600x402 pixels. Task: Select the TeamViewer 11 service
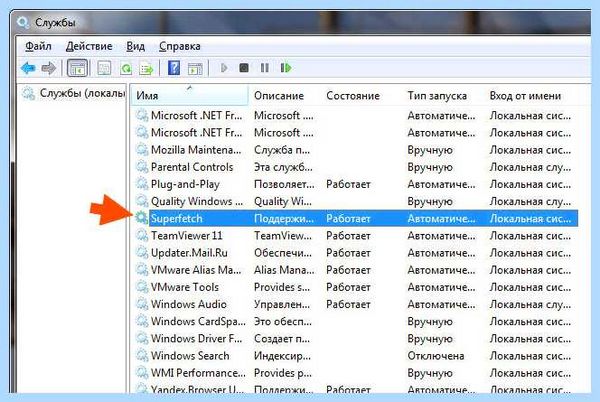pyautogui.click(x=186, y=236)
